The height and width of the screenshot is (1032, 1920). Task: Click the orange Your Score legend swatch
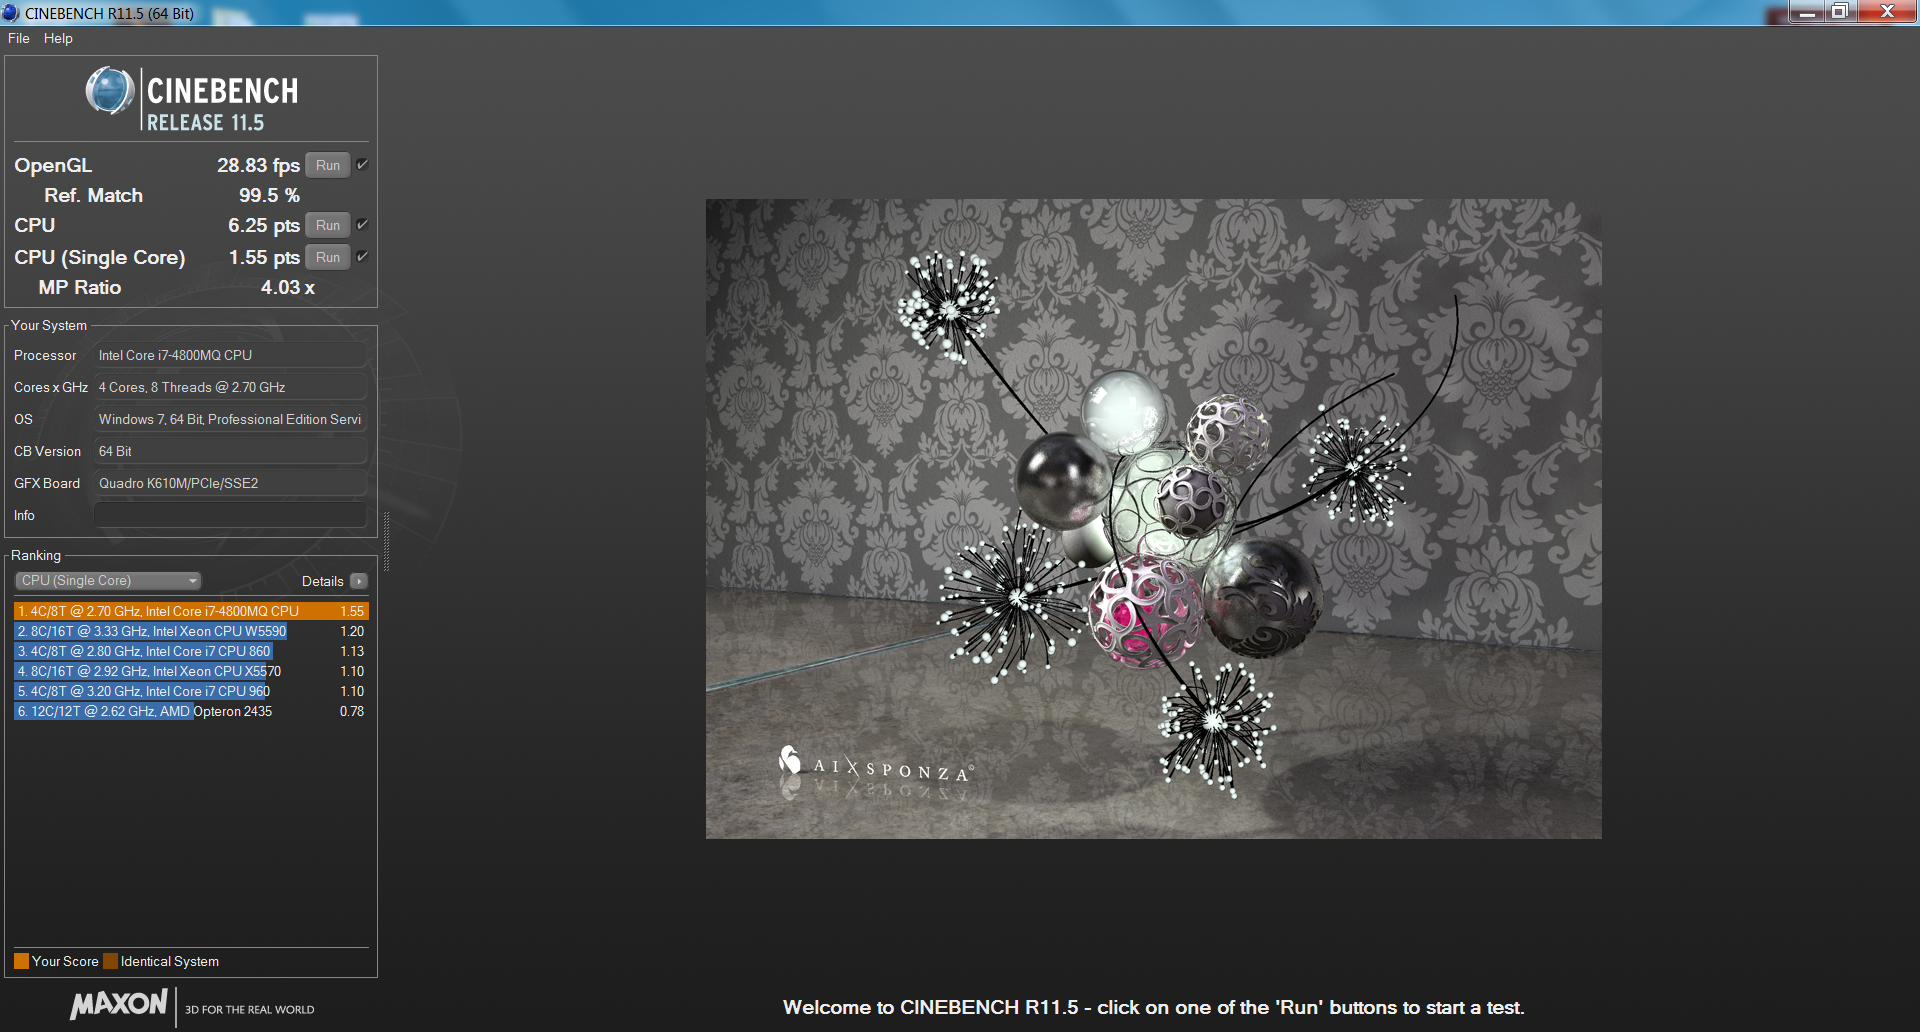pyautogui.click(x=21, y=961)
